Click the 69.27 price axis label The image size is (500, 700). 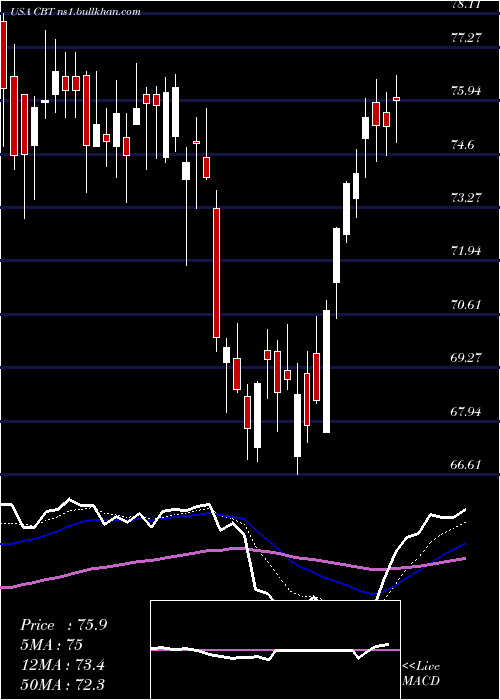click(466, 358)
